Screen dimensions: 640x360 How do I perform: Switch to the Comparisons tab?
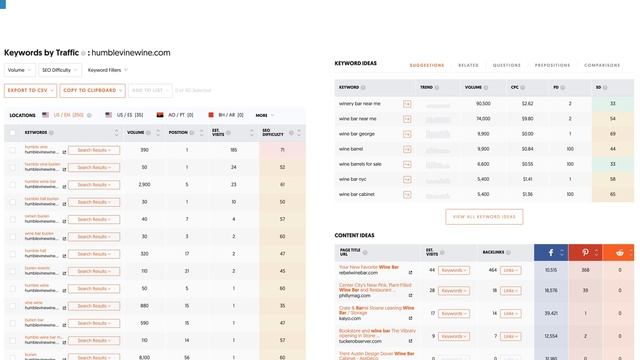pyautogui.click(x=602, y=65)
